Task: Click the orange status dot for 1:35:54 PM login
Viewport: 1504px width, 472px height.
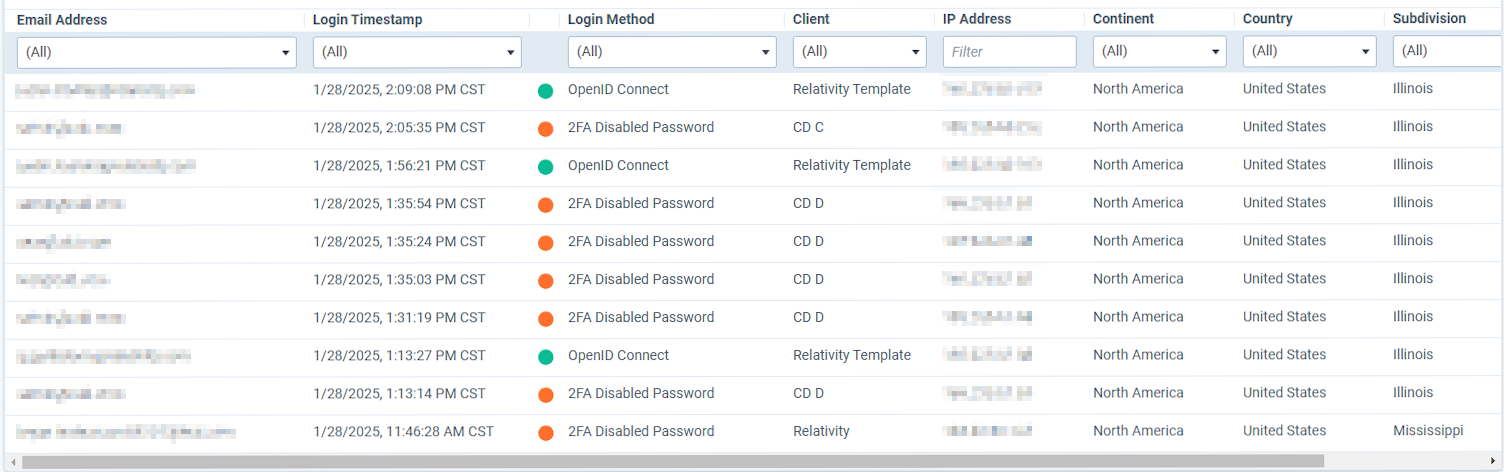Action: (545, 205)
